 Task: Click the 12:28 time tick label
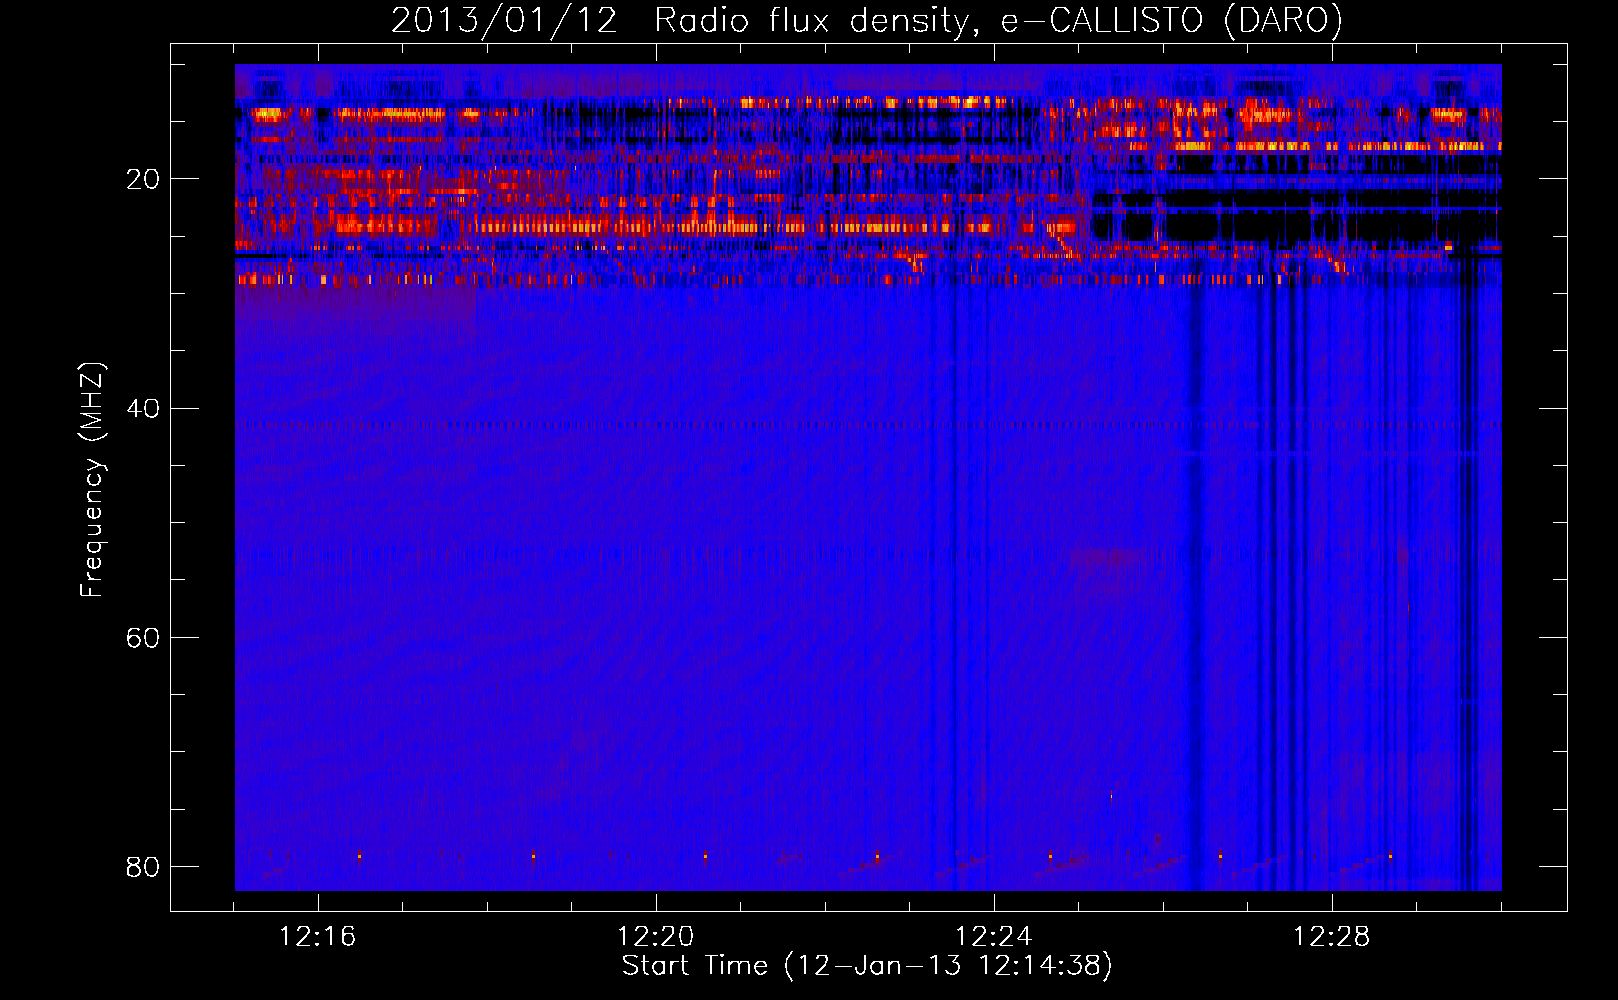[1332, 936]
